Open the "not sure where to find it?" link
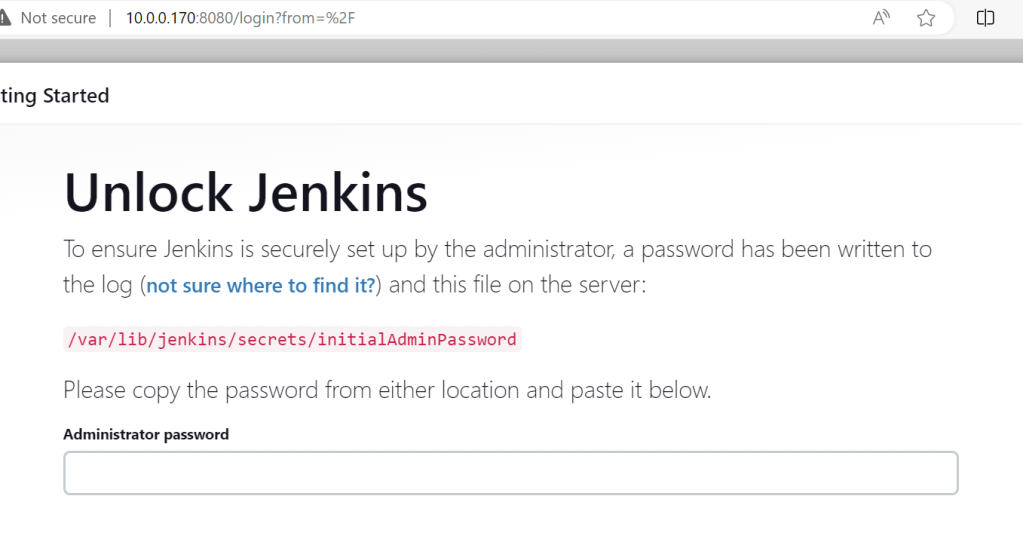This screenshot has width=1023, height=548. point(261,286)
